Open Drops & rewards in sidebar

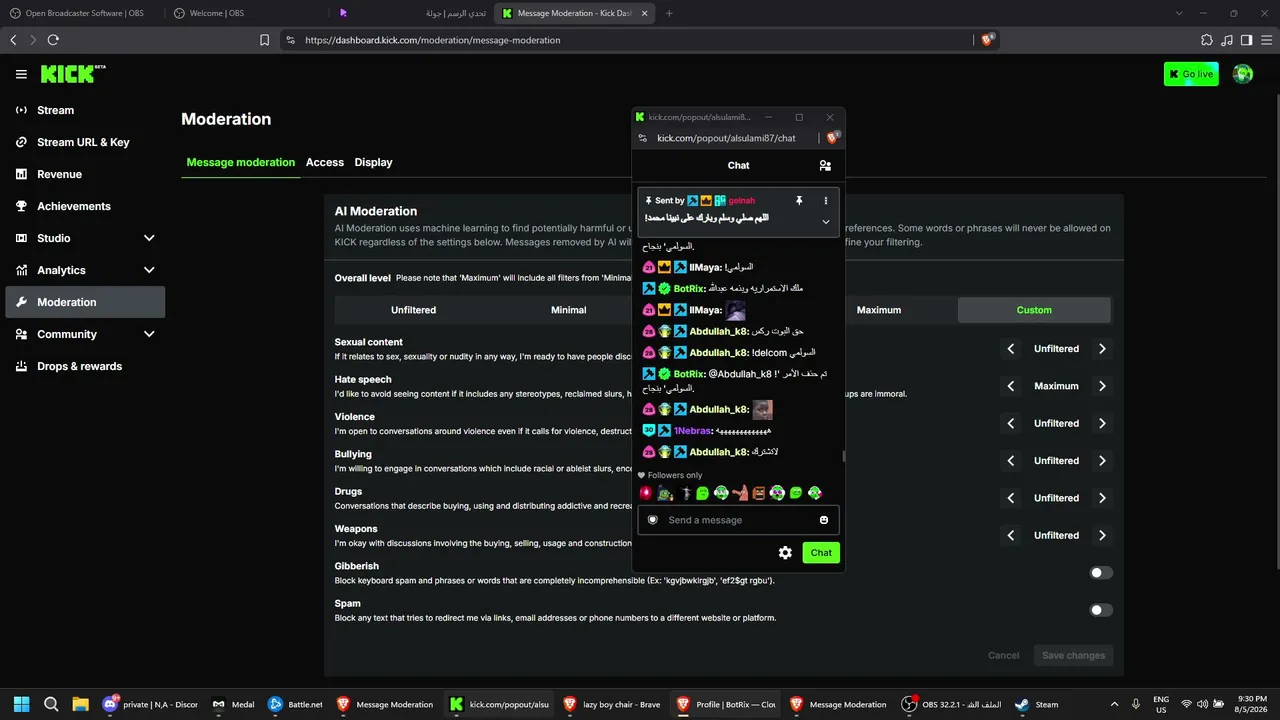tap(85, 366)
